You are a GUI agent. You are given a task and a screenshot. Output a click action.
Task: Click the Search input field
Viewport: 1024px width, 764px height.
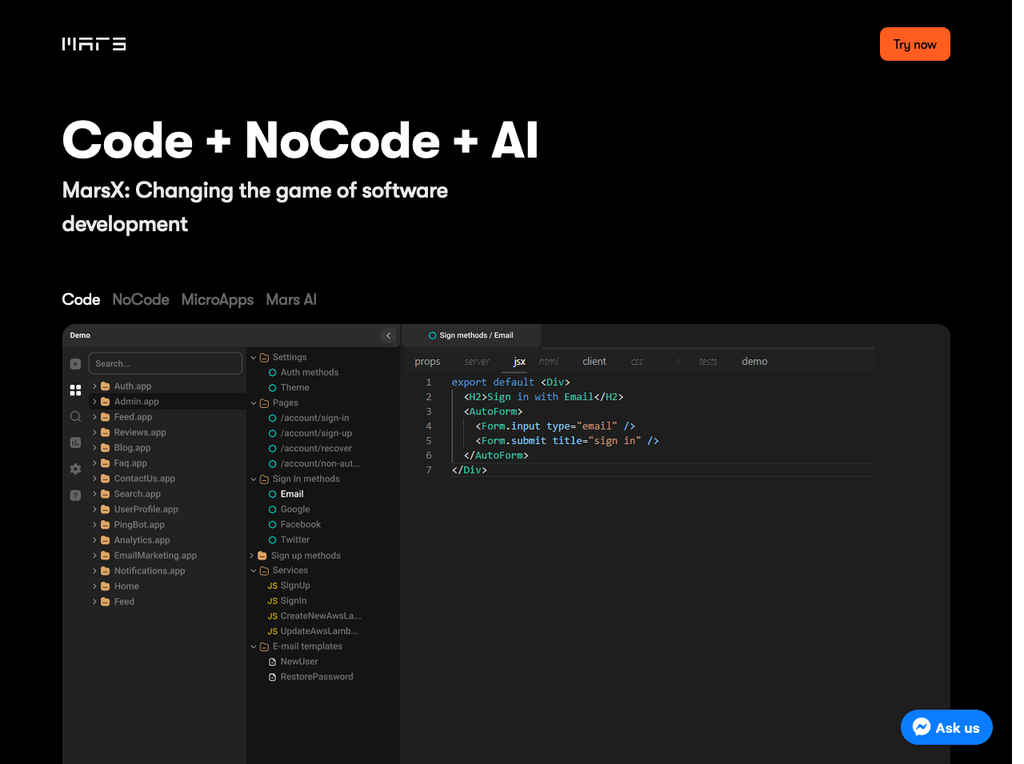click(x=165, y=364)
